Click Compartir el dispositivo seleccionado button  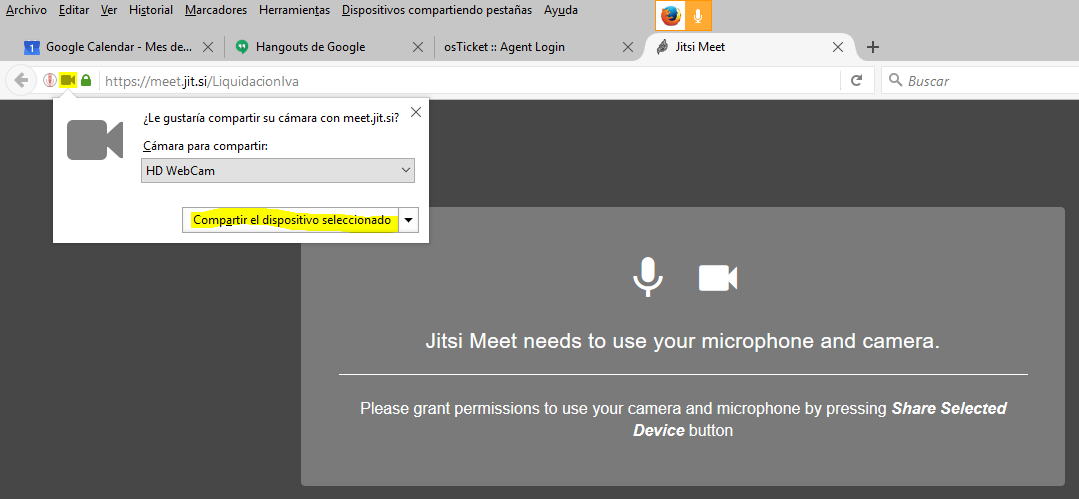292,220
